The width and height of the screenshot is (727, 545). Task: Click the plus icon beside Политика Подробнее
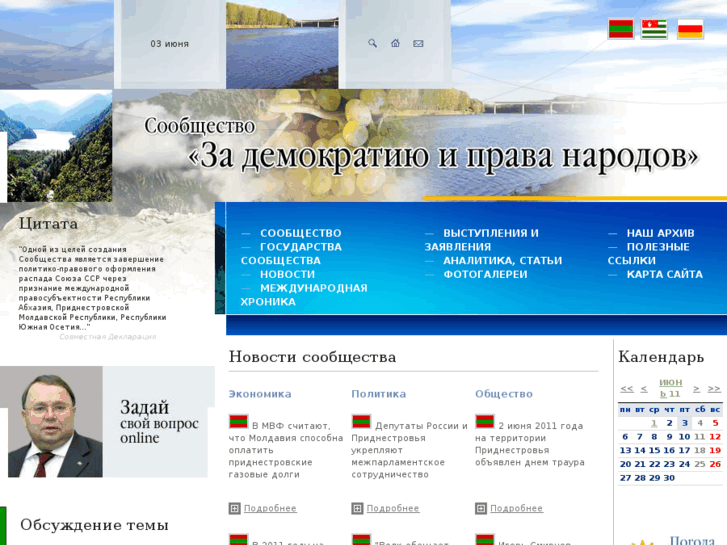(x=357, y=509)
